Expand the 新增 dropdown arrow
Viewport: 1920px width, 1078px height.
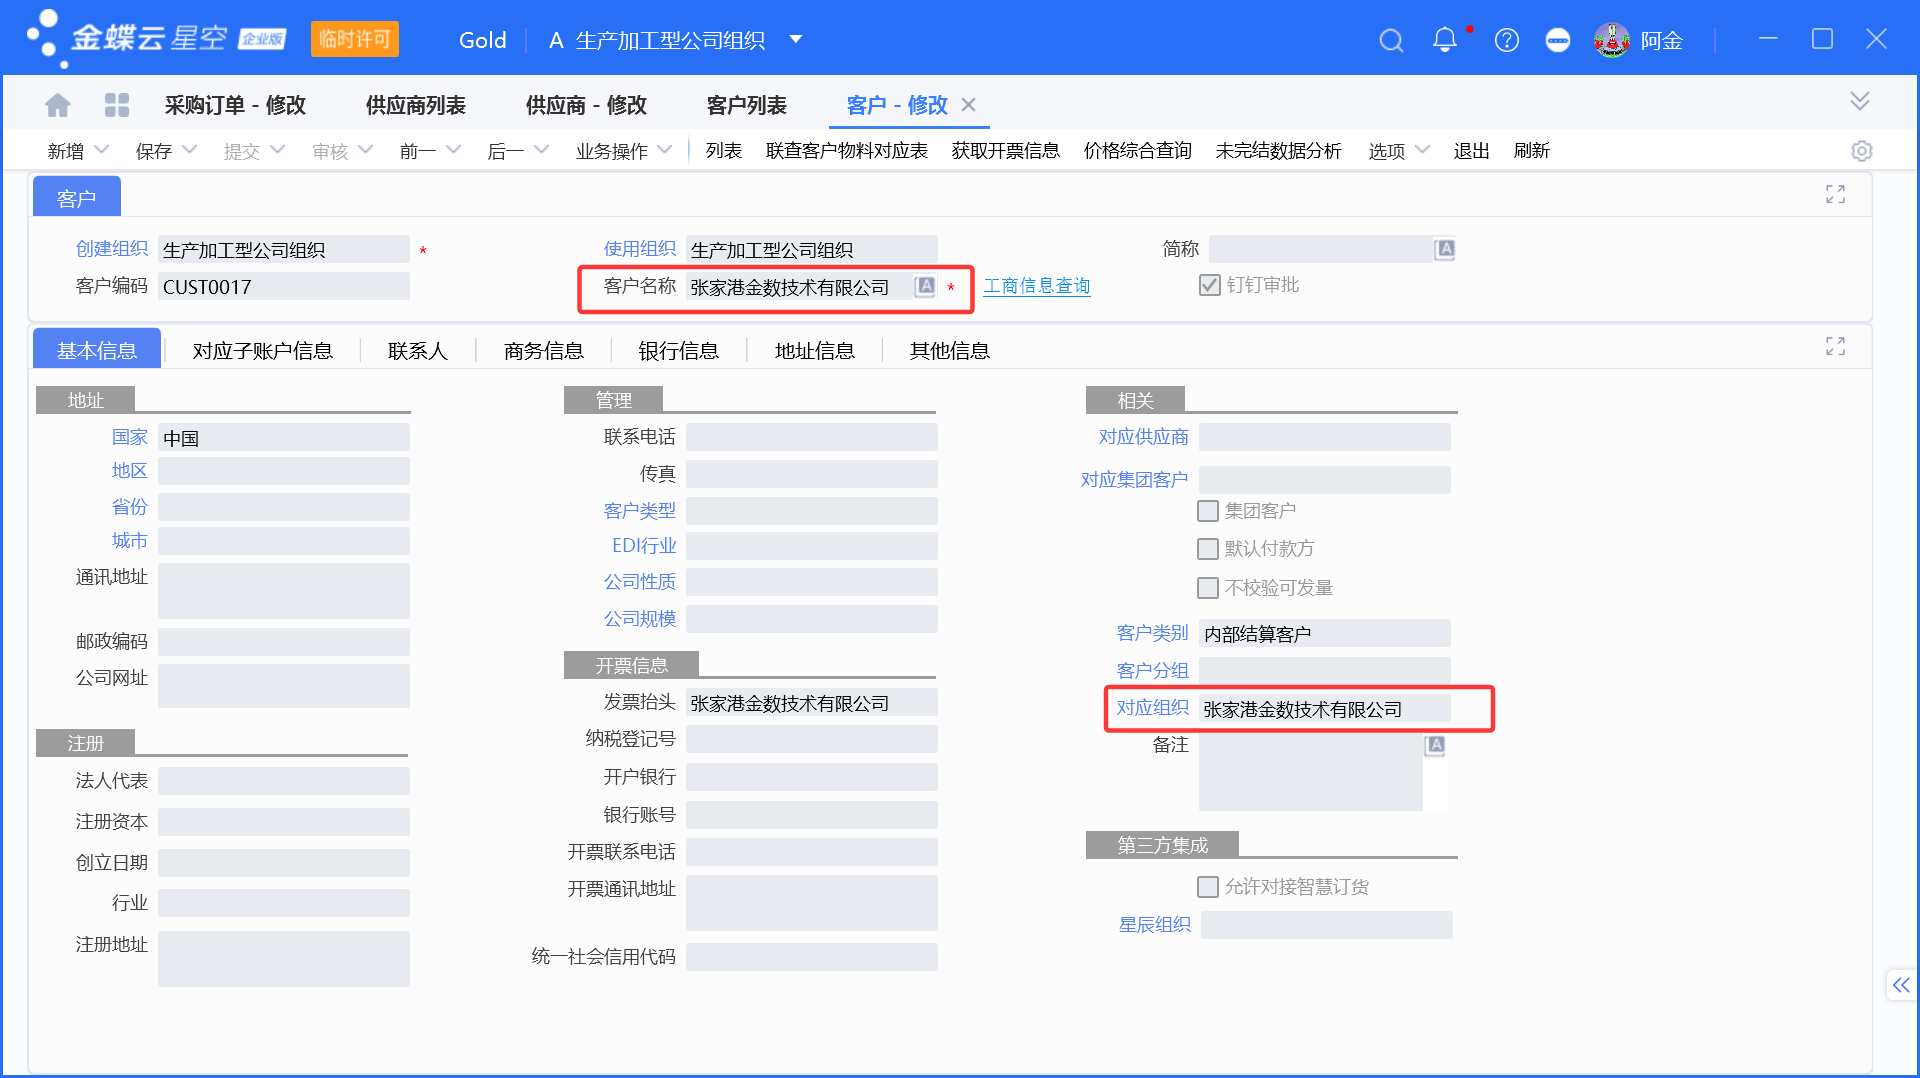pos(101,150)
